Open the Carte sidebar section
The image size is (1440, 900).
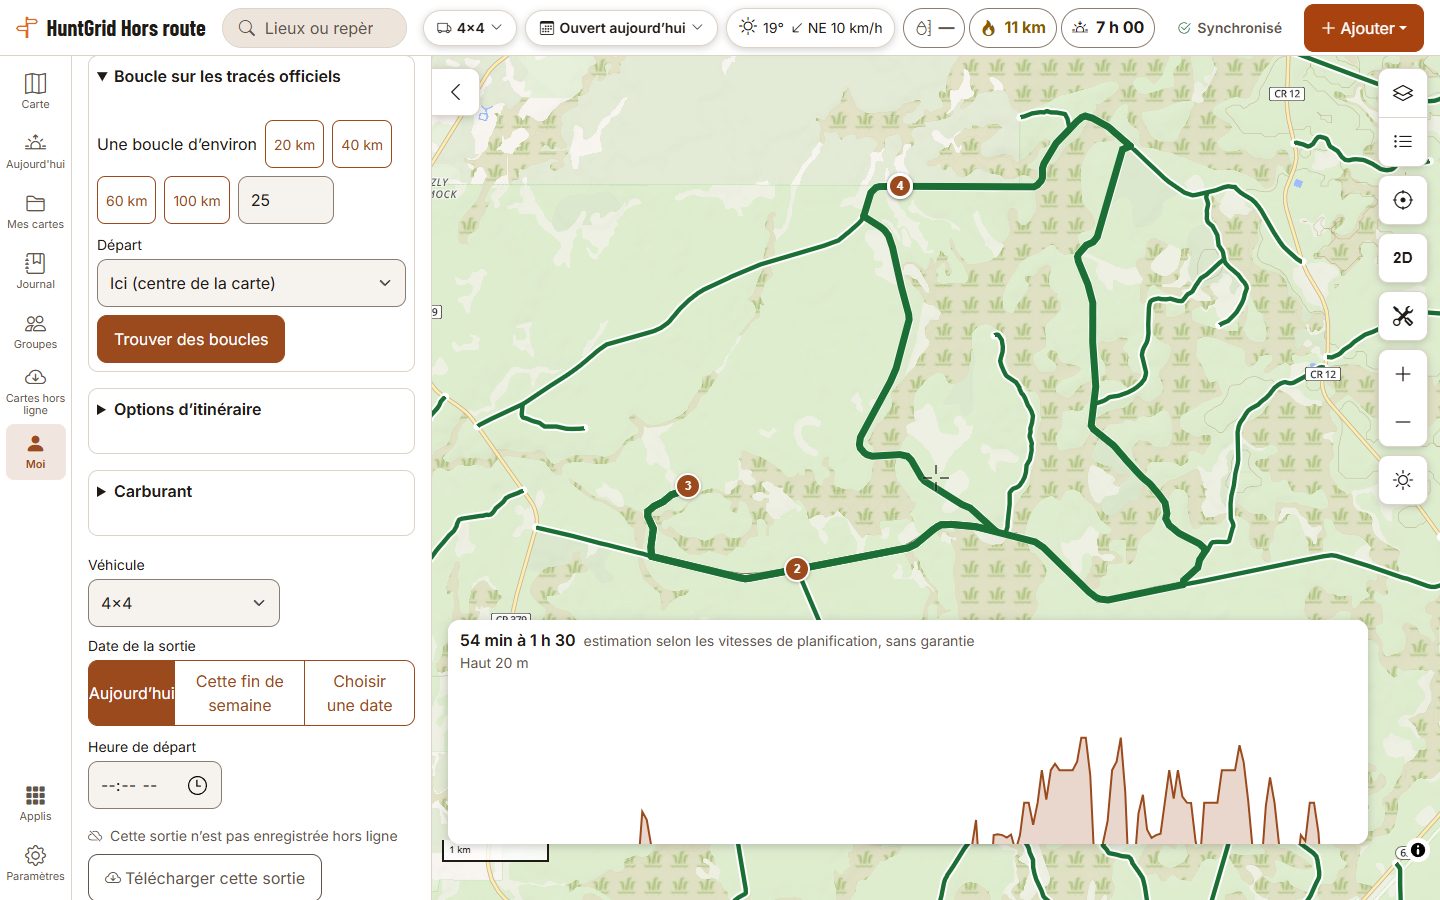tap(35, 90)
